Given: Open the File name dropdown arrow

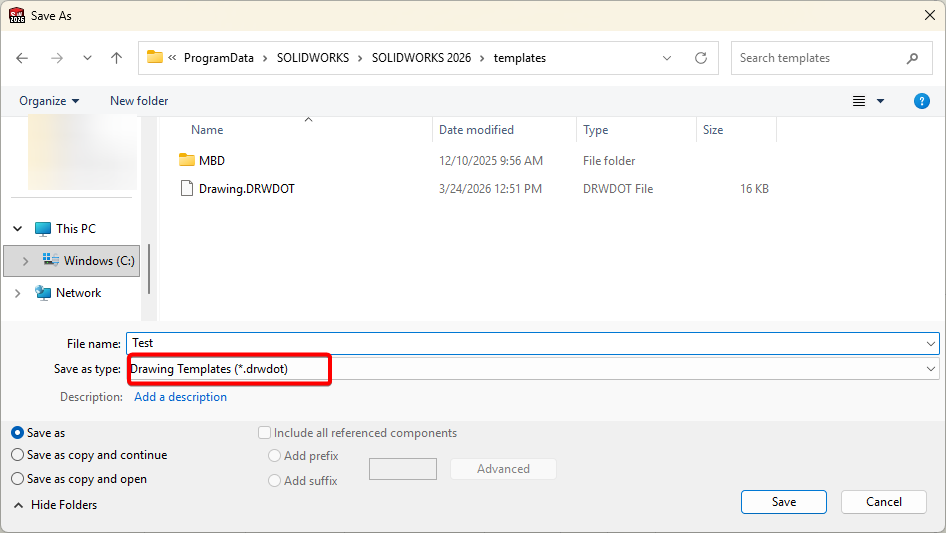Looking at the screenshot, I should 930,343.
